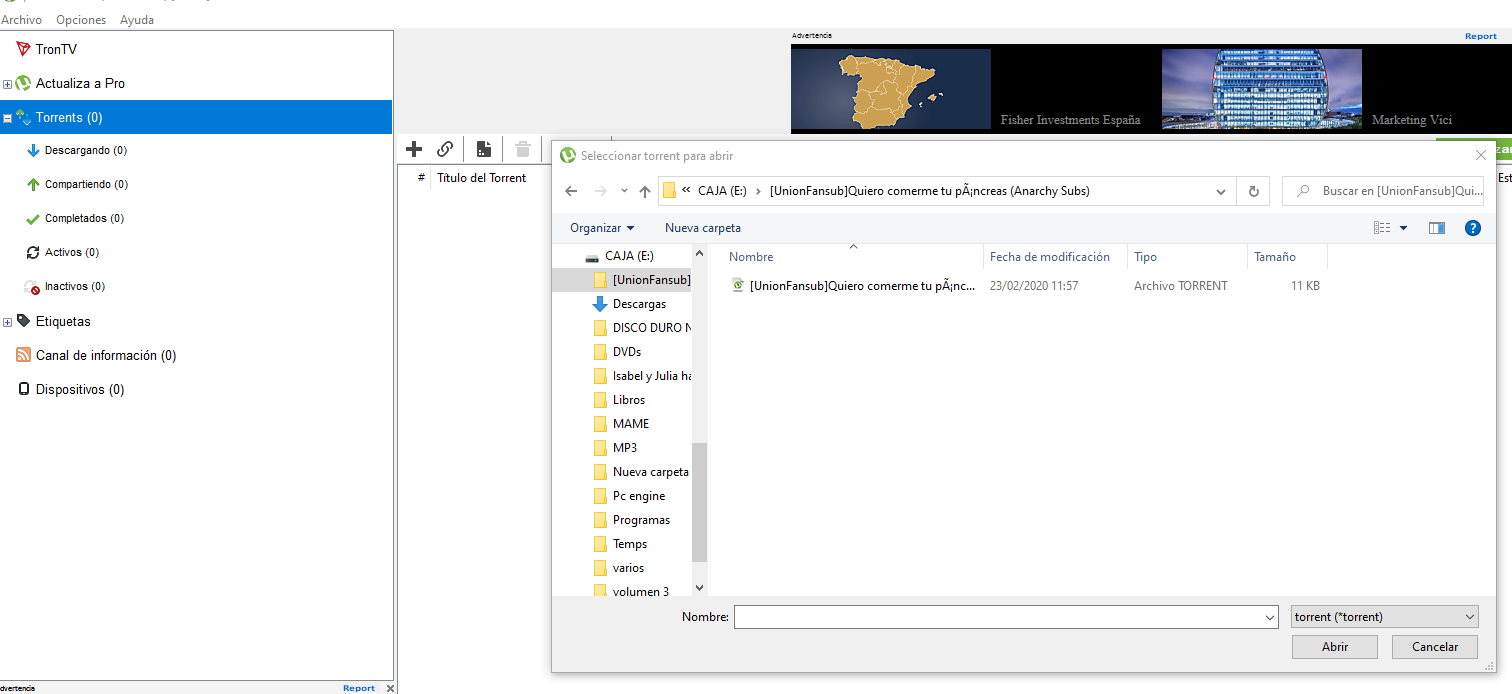
Task: Click the Create New Torrent file icon
Action: click(x=483, y=149)
